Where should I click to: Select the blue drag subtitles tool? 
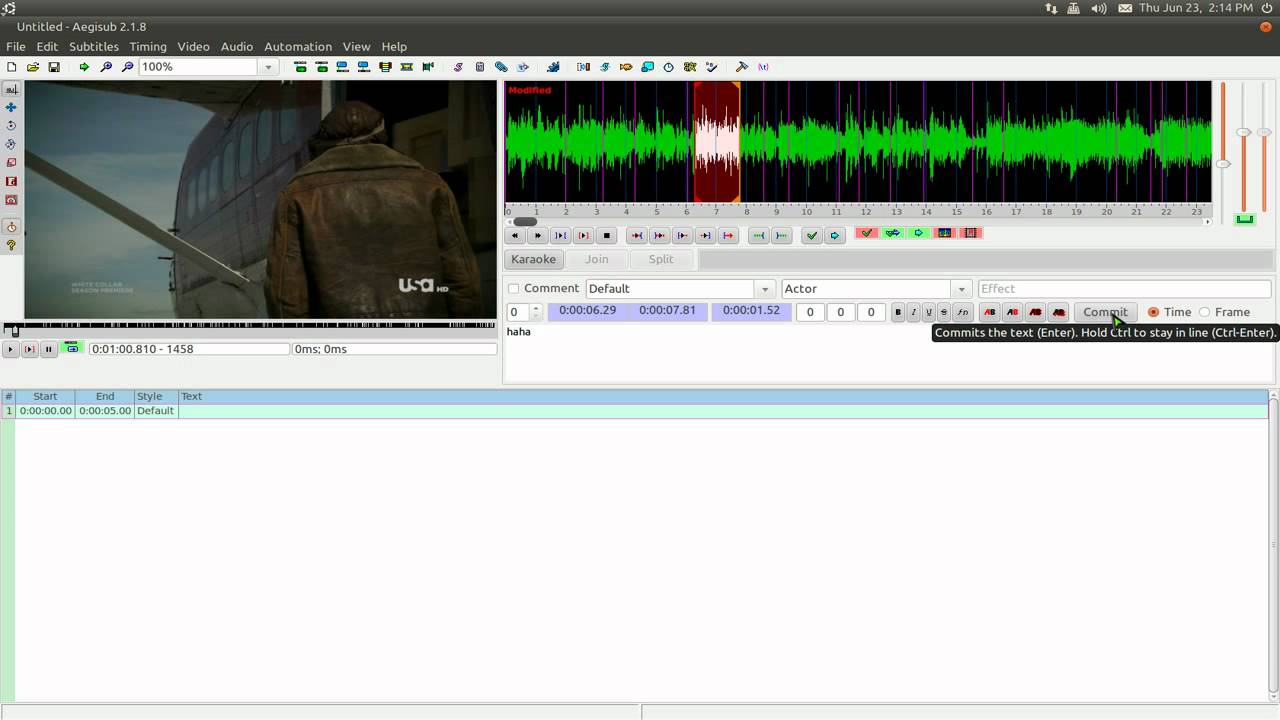pos(11,107)
